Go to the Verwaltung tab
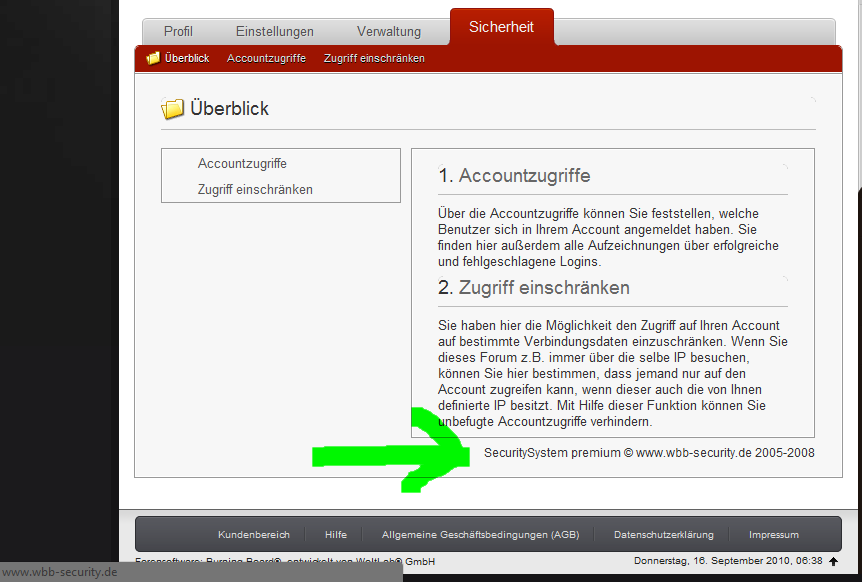The height and width of the screenshot is (582, 862). point(389,32)
